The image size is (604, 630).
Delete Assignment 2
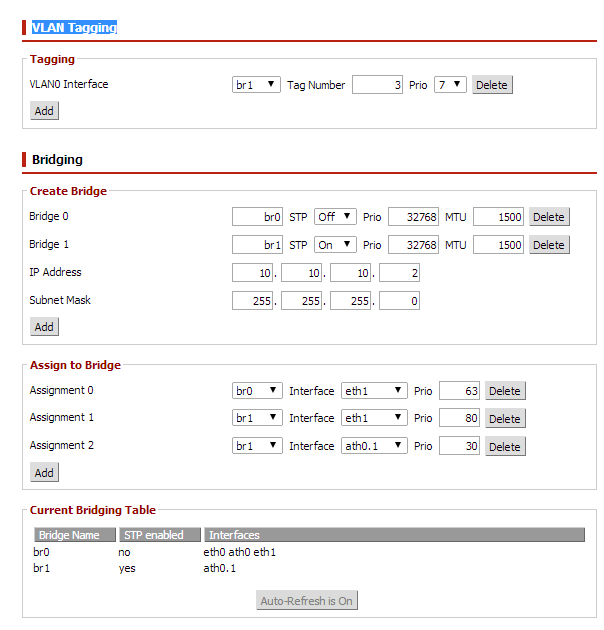coord(505,446)
